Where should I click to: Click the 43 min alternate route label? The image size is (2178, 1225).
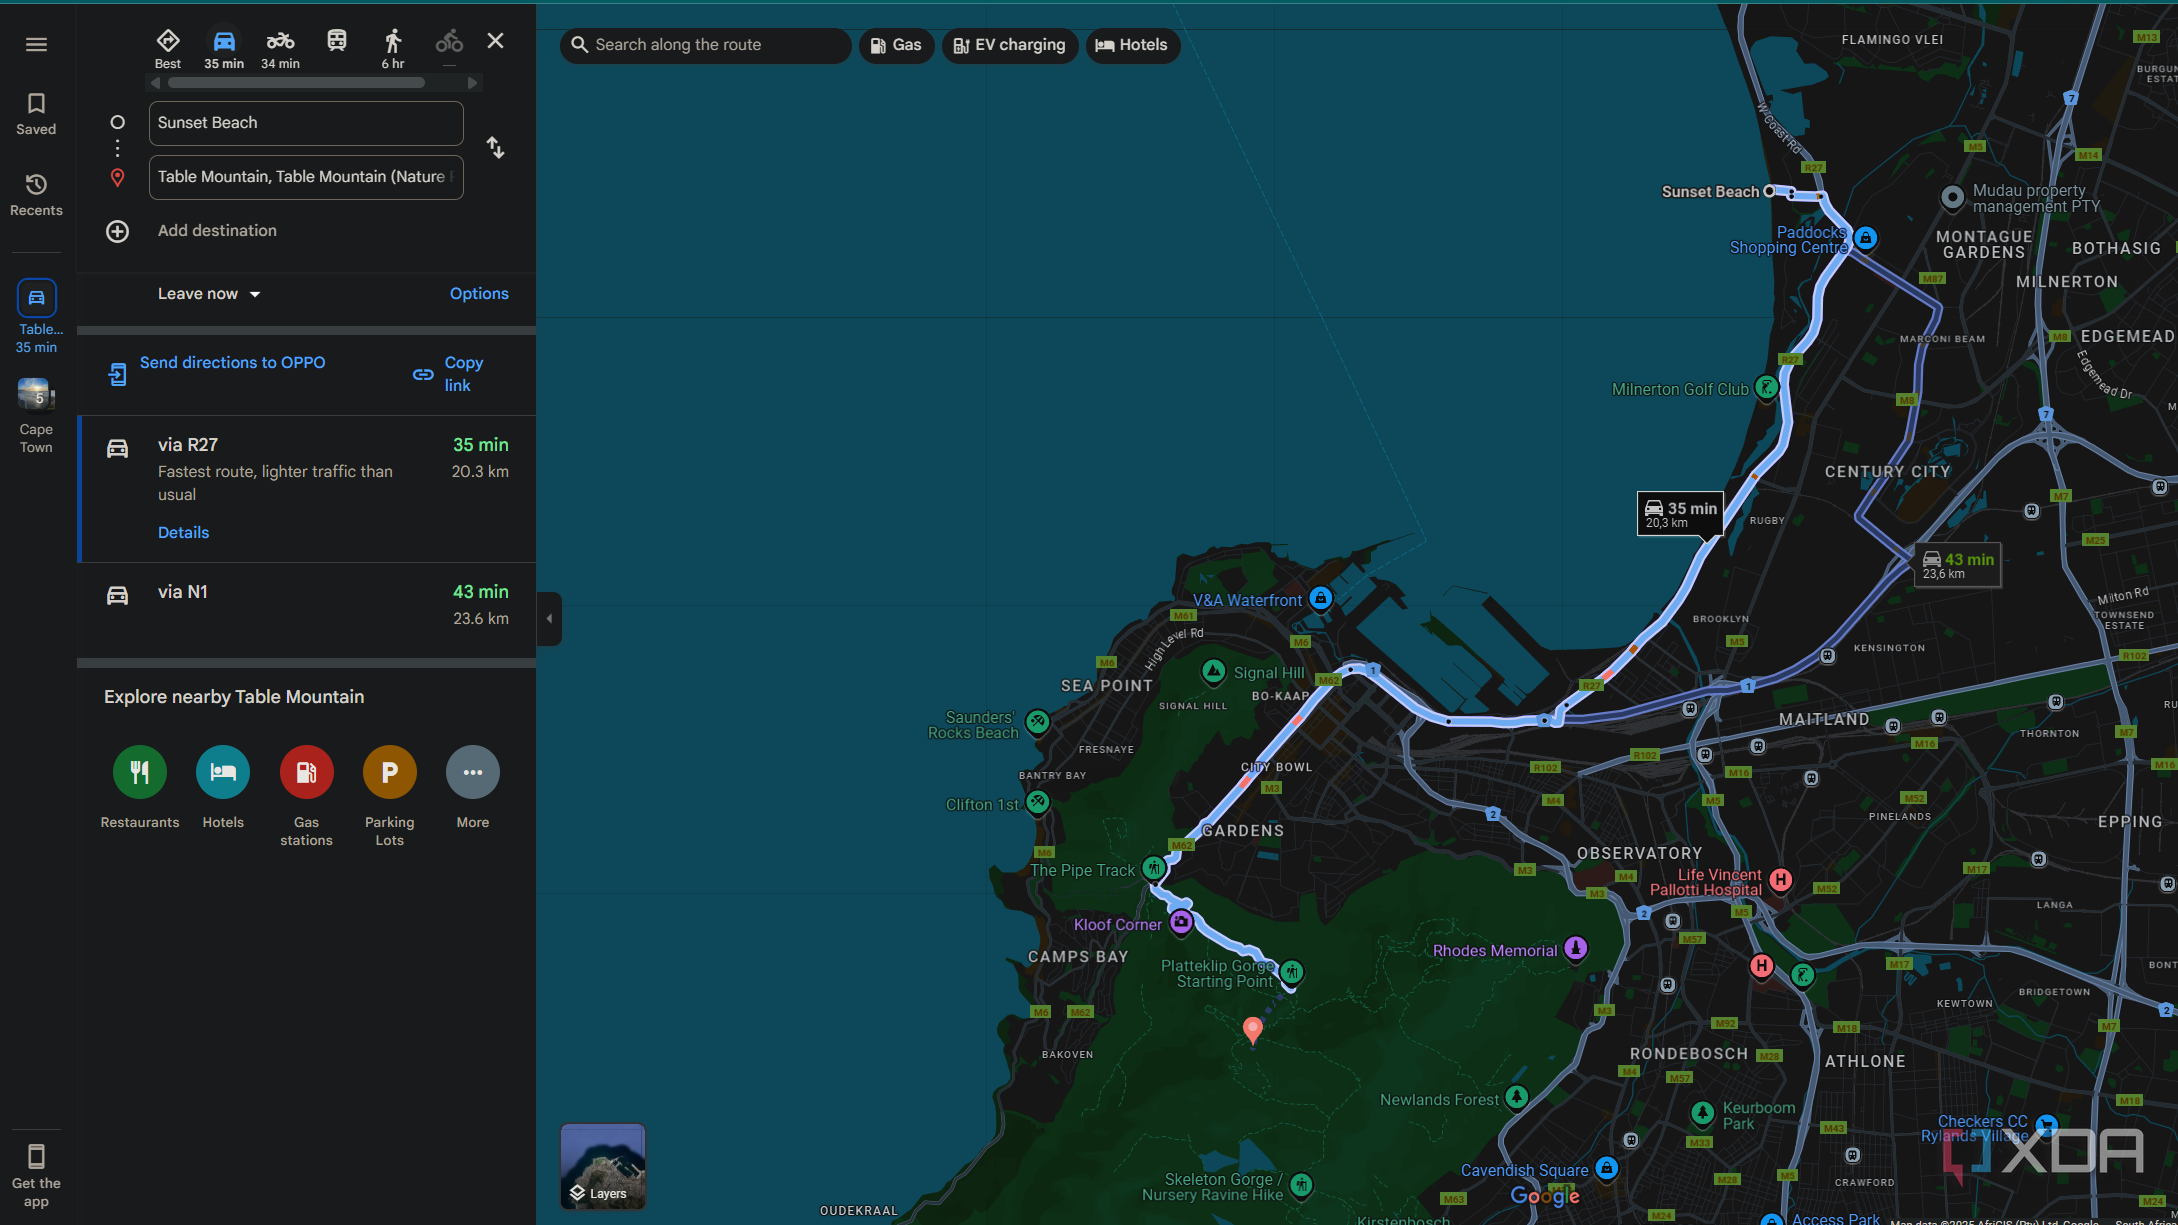pos(1958,565)
